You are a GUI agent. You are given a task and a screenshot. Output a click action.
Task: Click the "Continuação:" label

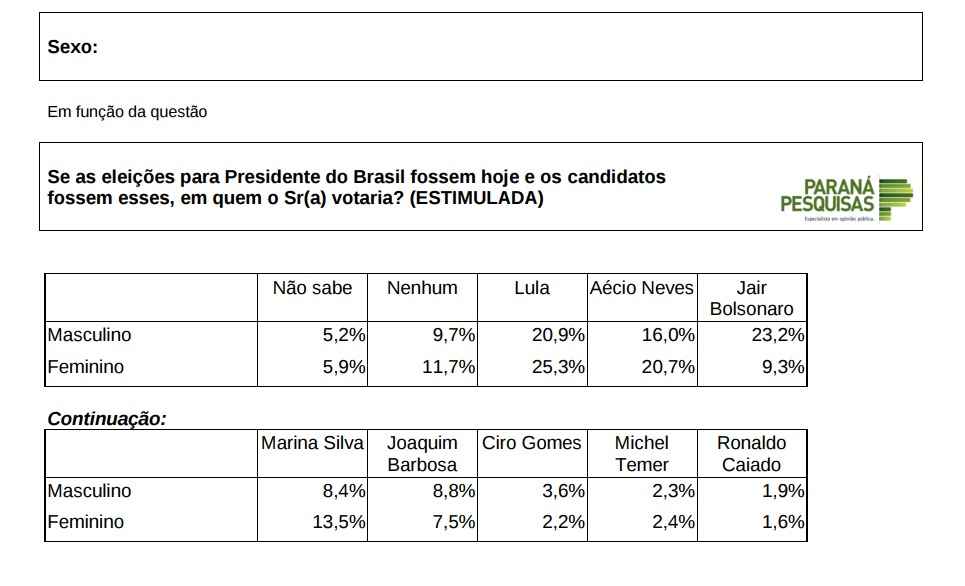107,419
